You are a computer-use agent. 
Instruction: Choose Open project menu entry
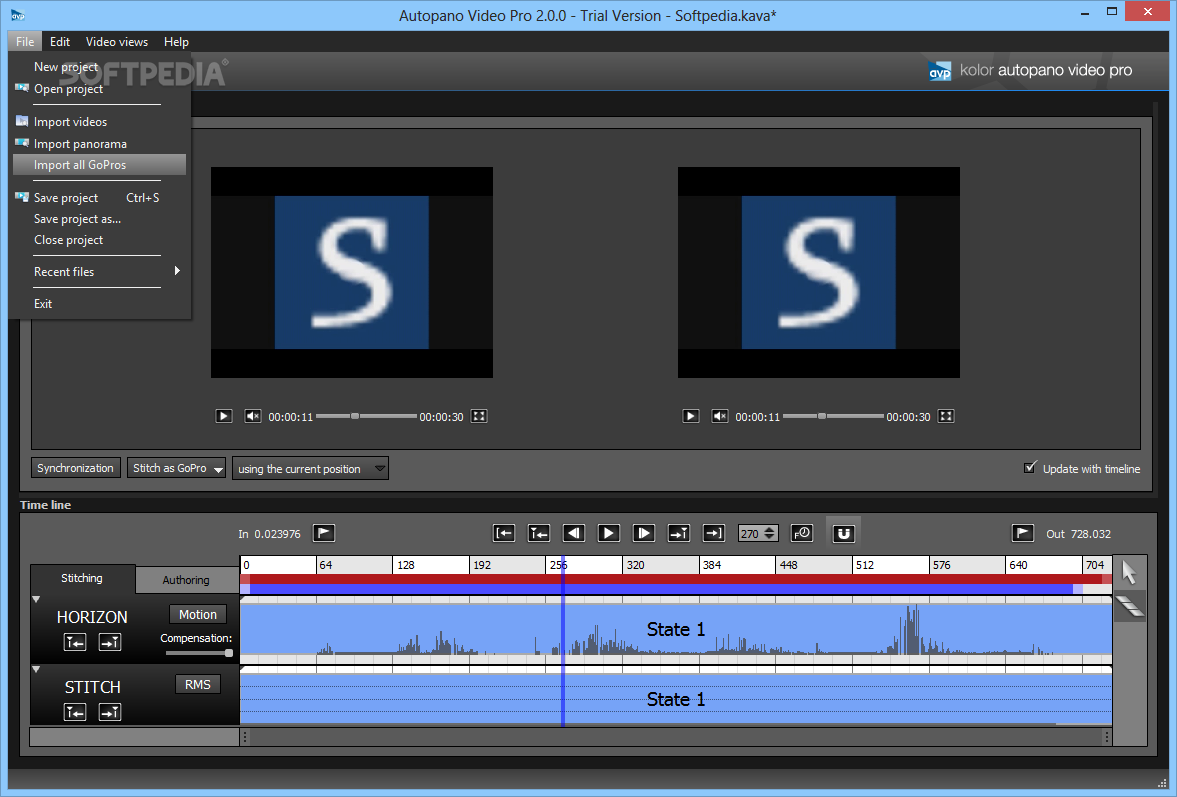[99, 89]
